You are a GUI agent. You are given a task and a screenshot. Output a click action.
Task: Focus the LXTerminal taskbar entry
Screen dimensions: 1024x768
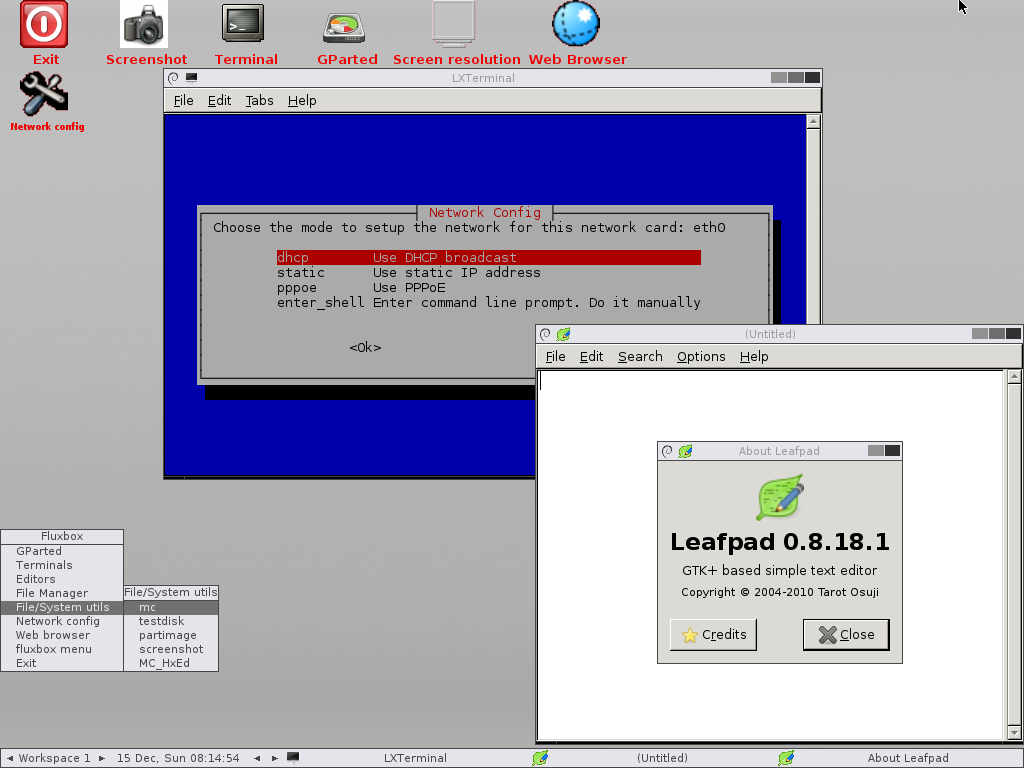pyautogui.click(x=406, y=758)
